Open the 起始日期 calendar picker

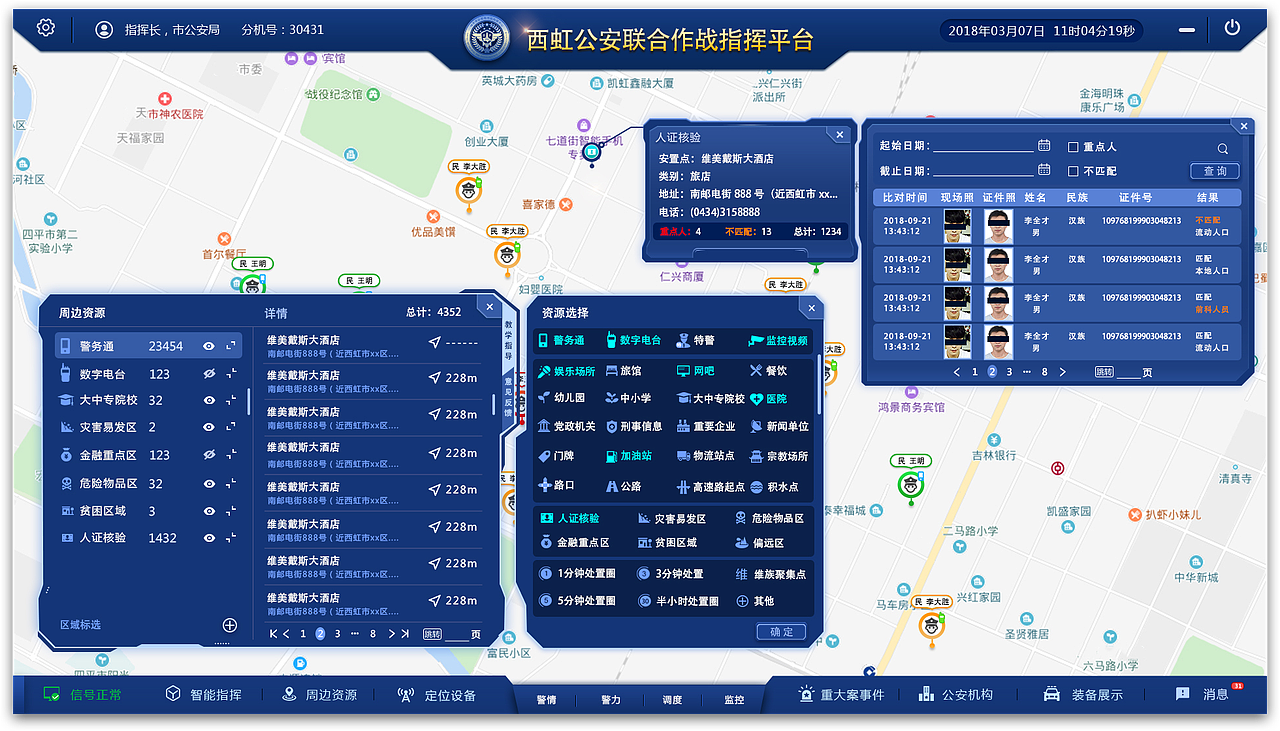tap(1044, 144)
